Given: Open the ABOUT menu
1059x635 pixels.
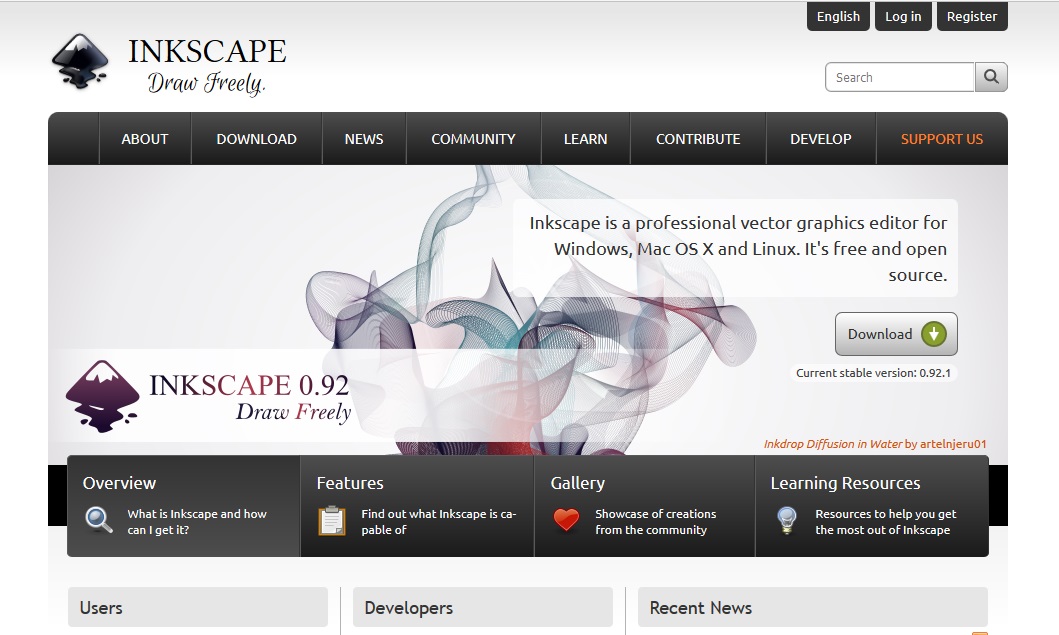Looking at the screenshot, I should pyautogui.click(x=145, y=139).
